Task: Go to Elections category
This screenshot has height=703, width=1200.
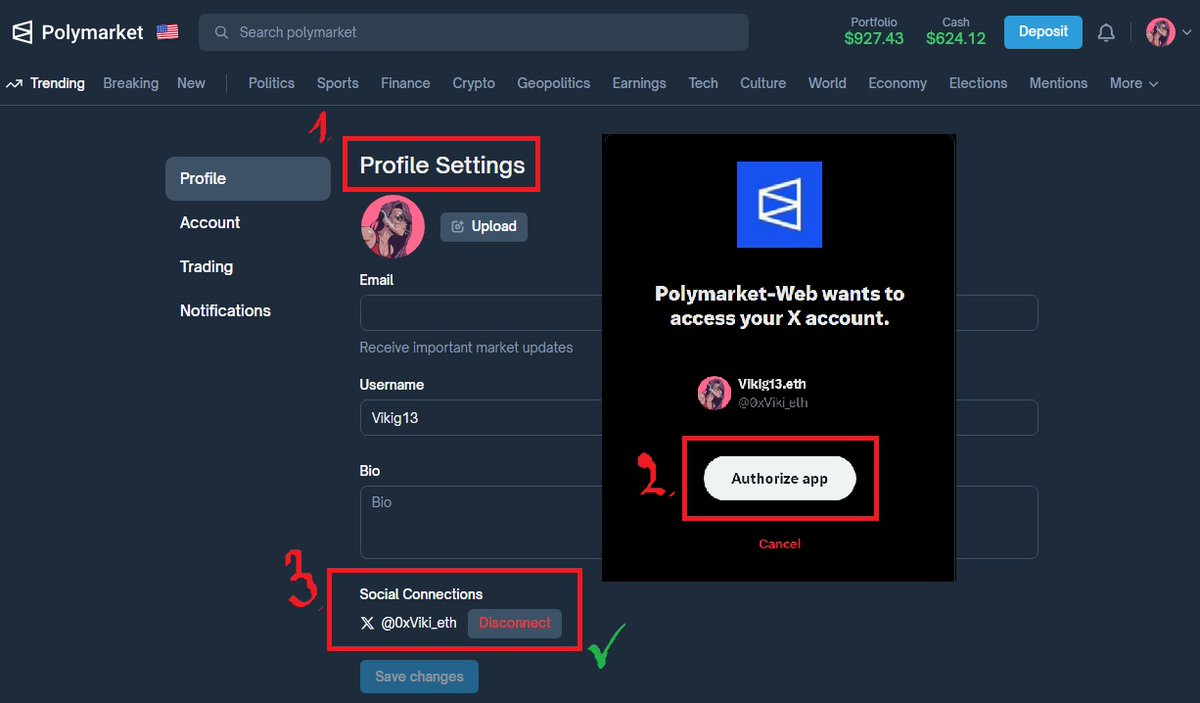Action: (979, 83)
